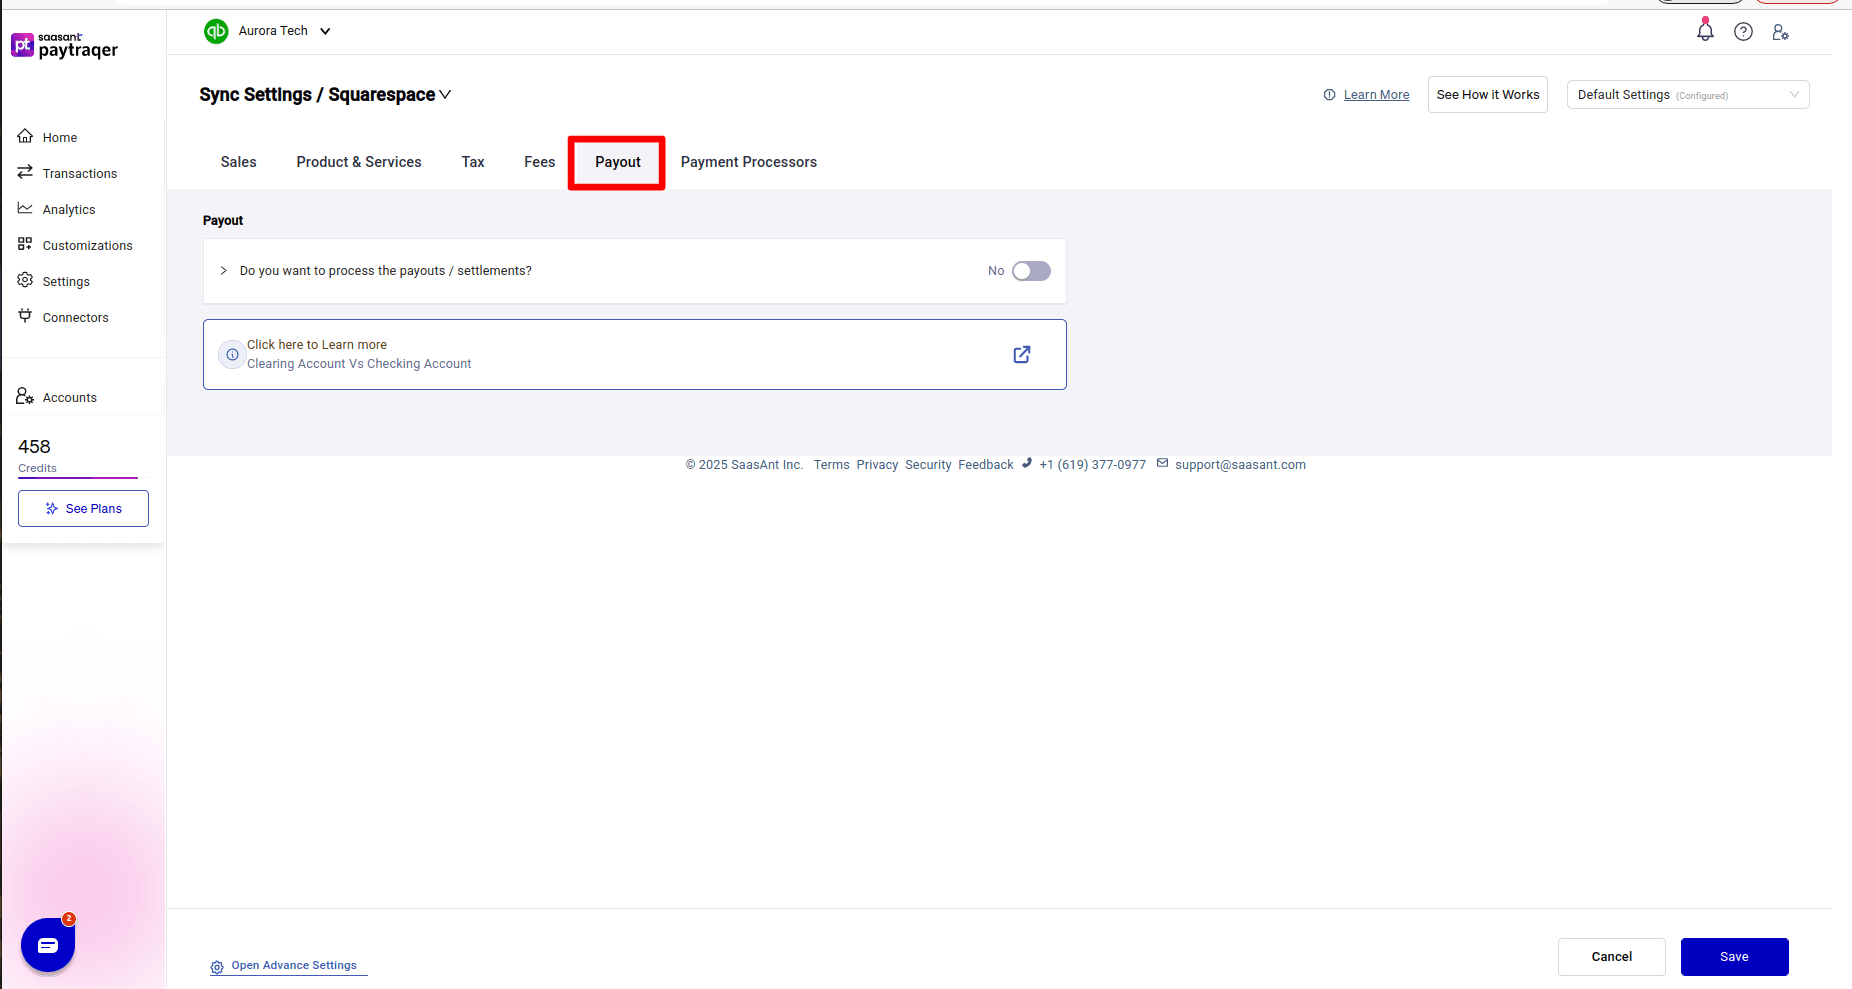View your remaining credits balance
This screenshot has width=1852, height=989.
click(x=34, y=446)
